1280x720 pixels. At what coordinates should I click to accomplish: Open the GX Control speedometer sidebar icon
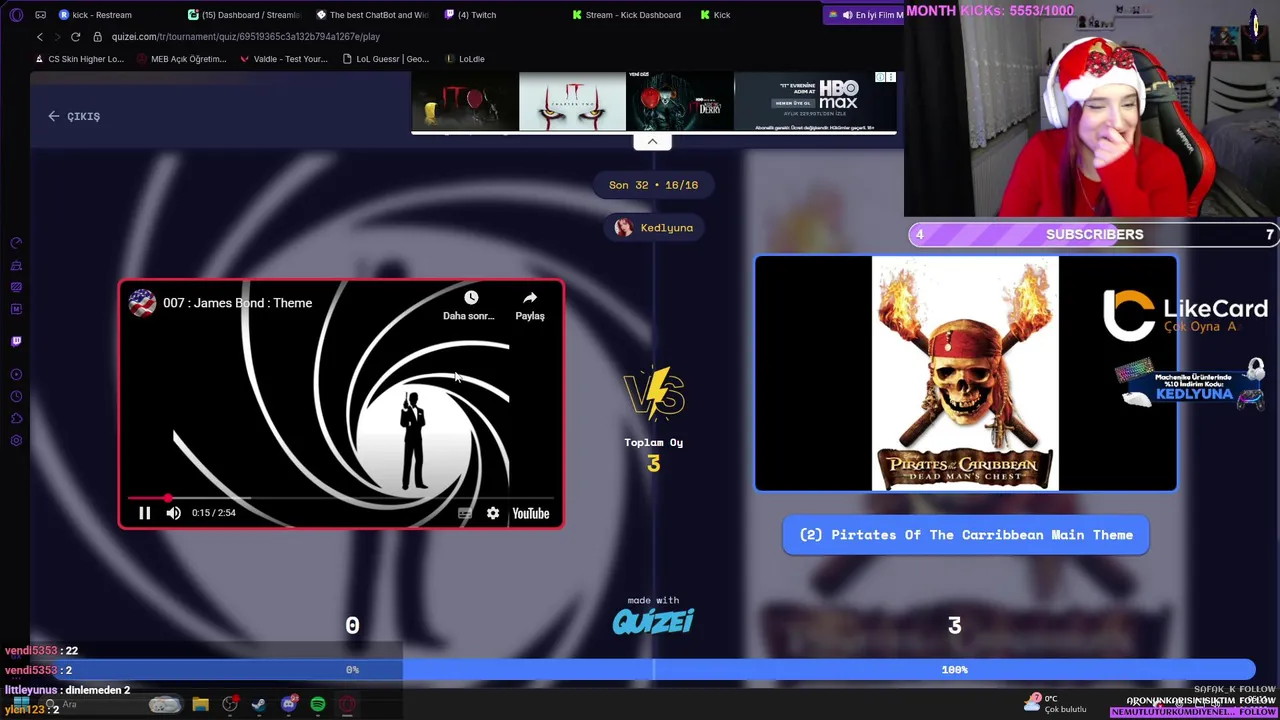(16, 243)
